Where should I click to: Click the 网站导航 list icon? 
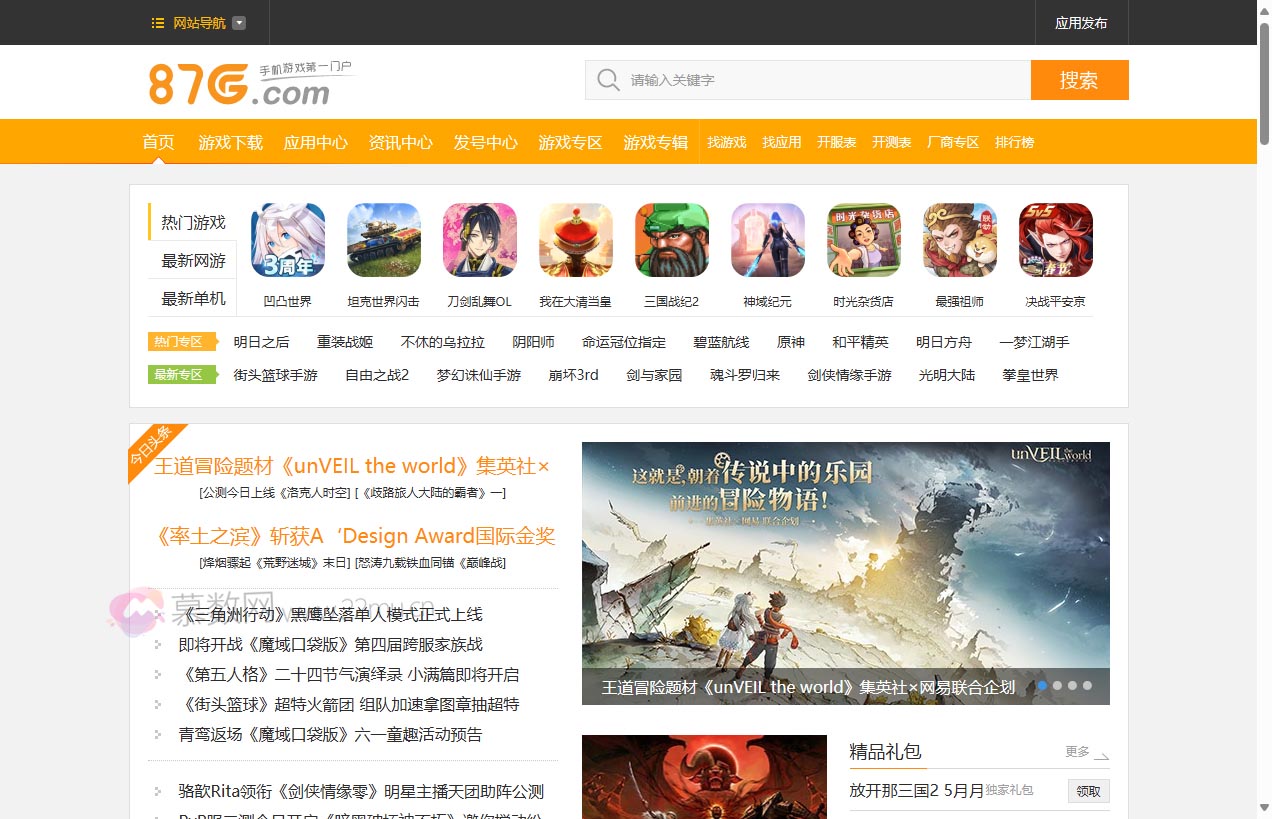156,22
